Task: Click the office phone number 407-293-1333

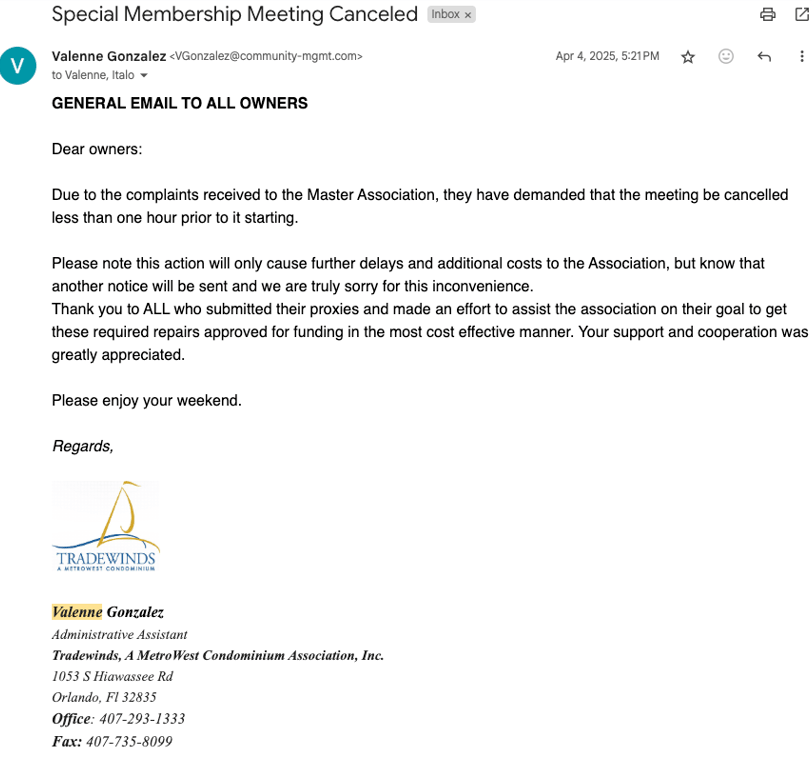Action: pyautogui.click(x=142, y=719)
